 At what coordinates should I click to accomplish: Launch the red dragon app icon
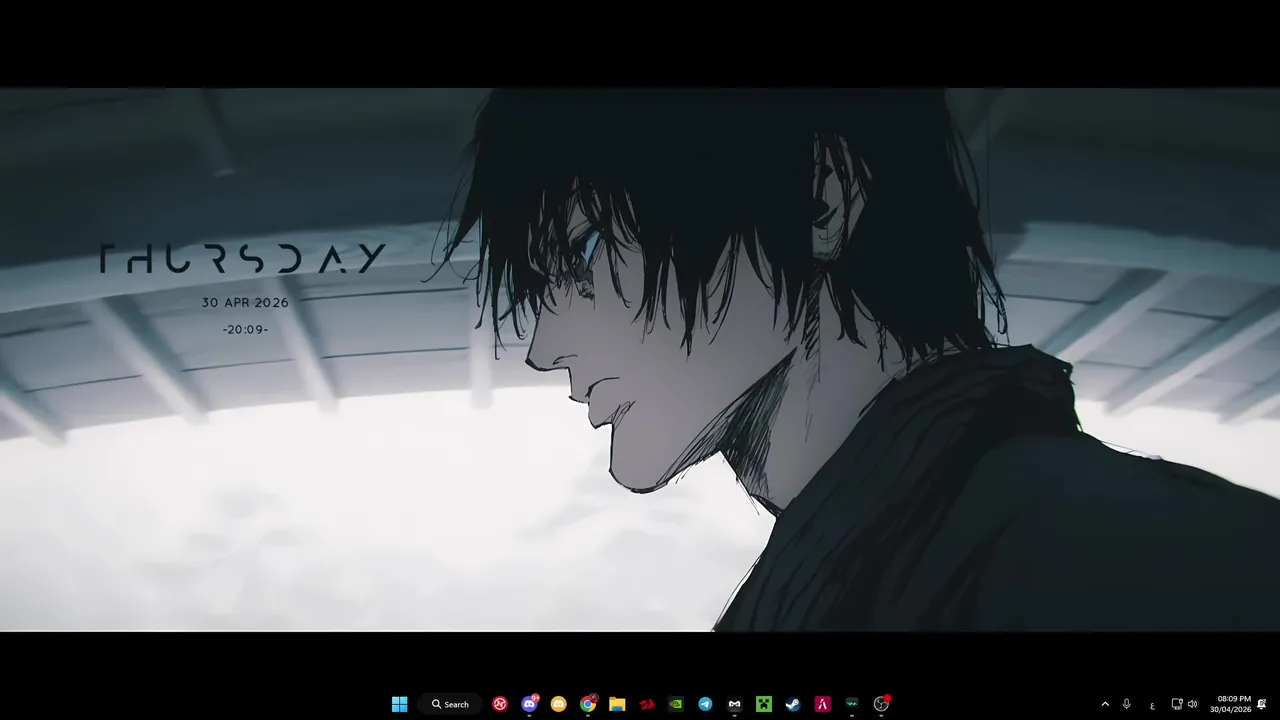647,704
